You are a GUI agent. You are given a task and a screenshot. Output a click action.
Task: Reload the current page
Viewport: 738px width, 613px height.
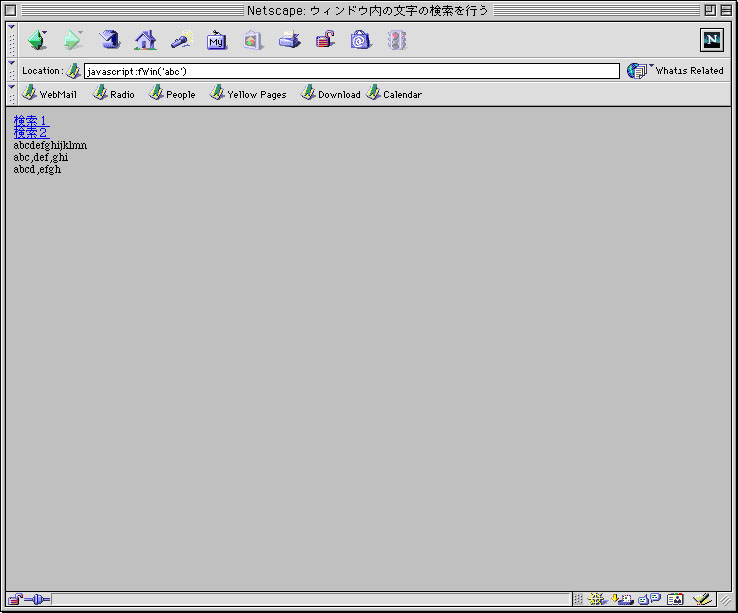(x=109, y=40)
